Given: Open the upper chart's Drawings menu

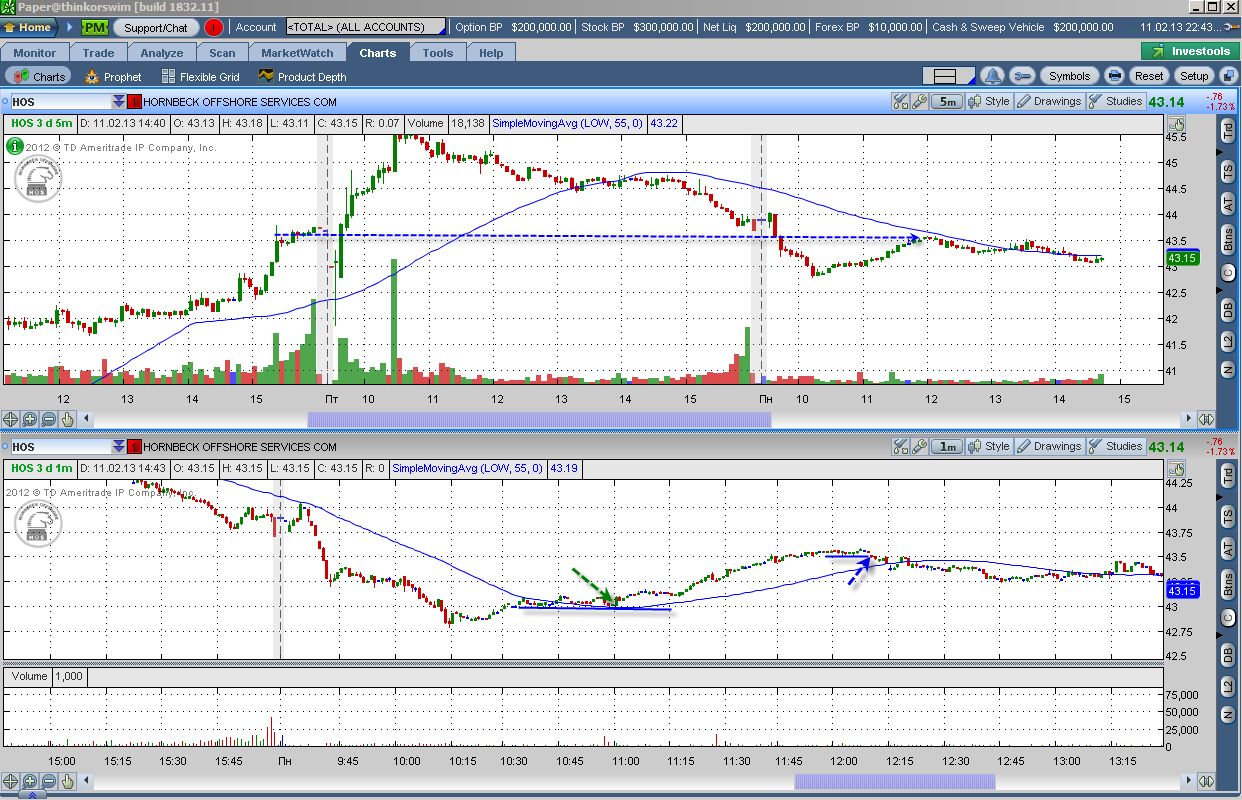Looking at the screenshot, I should [x=1049, y=101].
